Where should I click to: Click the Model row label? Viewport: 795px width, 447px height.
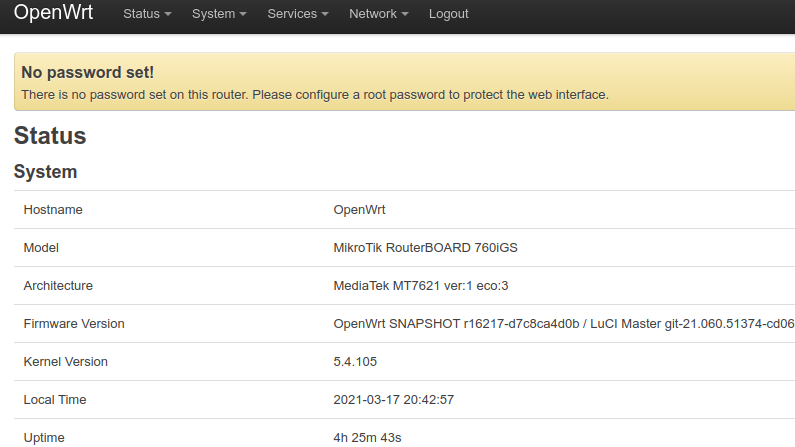tap(41, 248)
